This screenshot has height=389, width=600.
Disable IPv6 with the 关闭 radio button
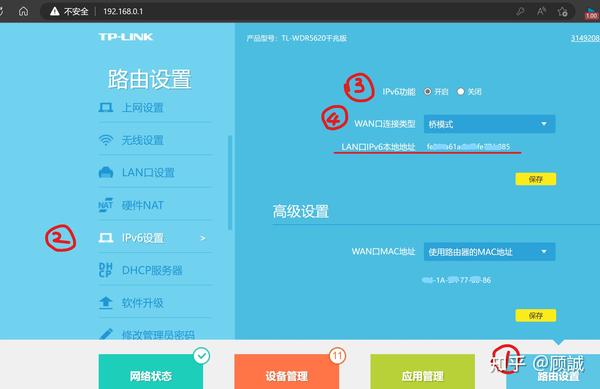(x=461, y=91)
